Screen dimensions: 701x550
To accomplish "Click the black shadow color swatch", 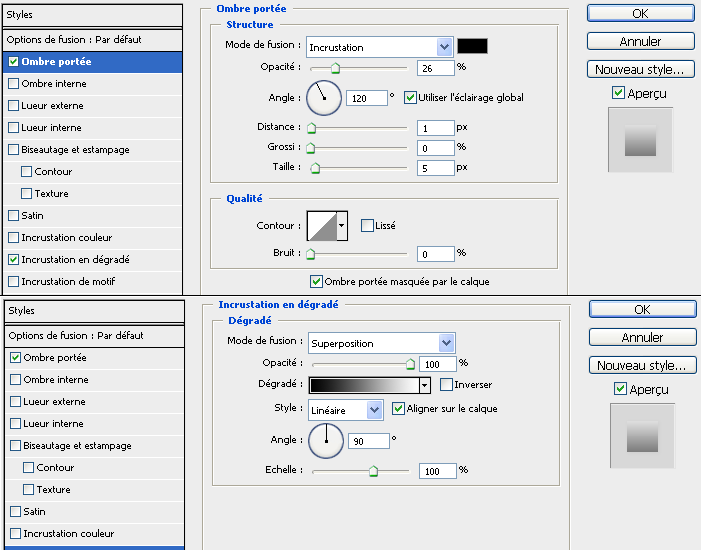I will pyautogui.click(x=472, y=47).
